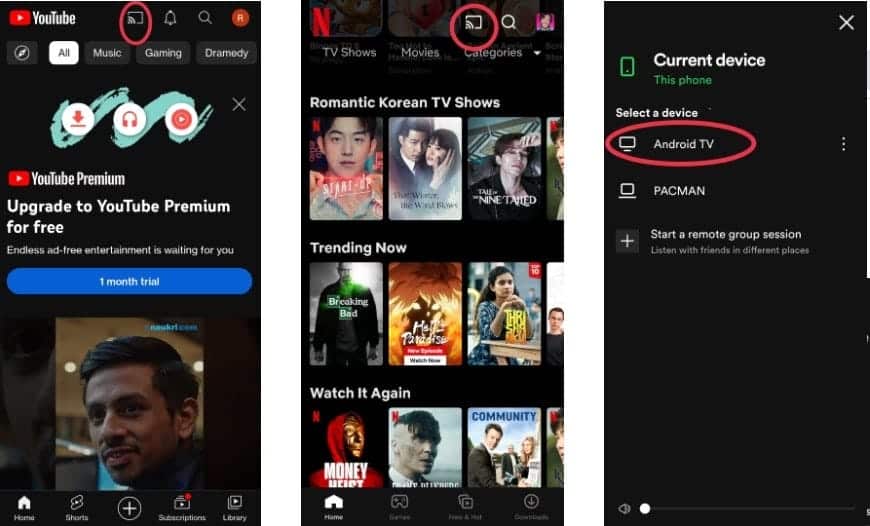Open Android TV more options dots
Viewport: 870px width, 526px height.
point(843,144)
